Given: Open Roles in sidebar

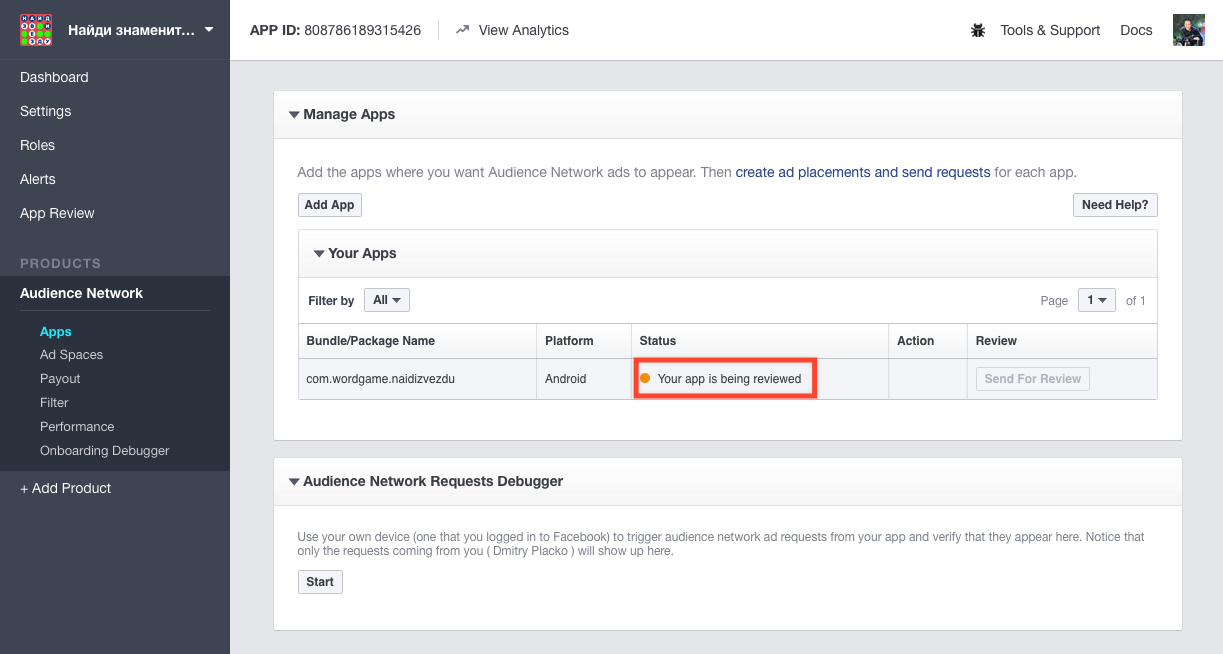Looking at the screenshot, I should pyautogui.click(x=37, y=145).
